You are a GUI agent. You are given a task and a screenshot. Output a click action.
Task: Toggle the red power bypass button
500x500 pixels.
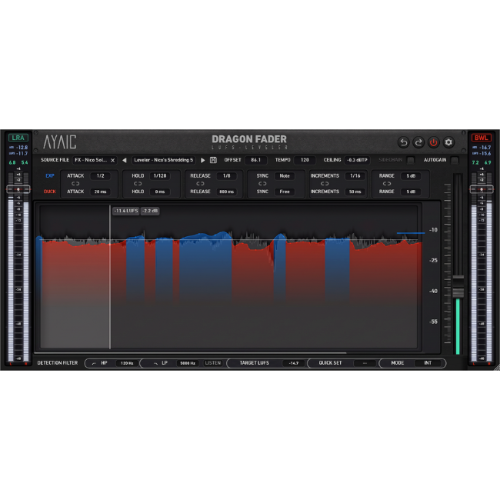(433, 142)
